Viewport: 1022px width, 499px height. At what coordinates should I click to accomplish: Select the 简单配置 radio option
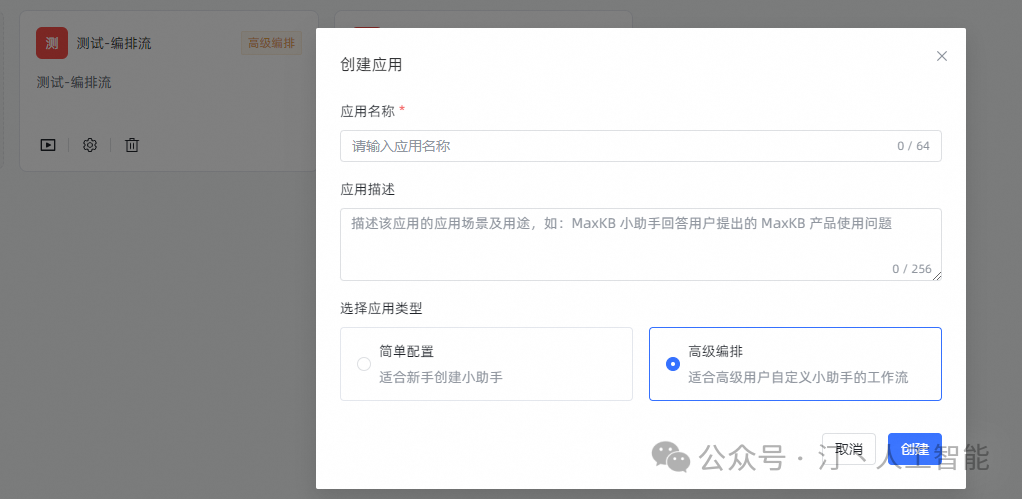(x=364, y=364)
